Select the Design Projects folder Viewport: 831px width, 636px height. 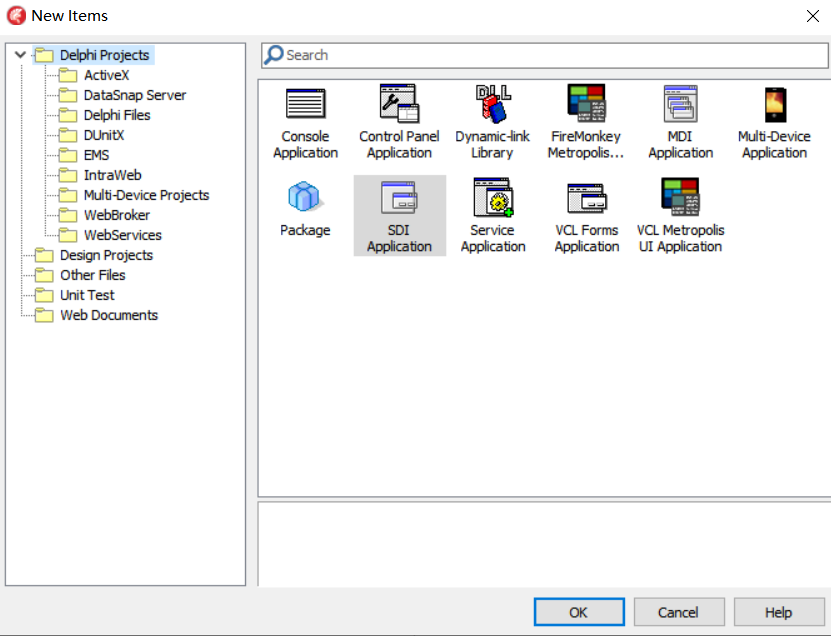point(94,255)
